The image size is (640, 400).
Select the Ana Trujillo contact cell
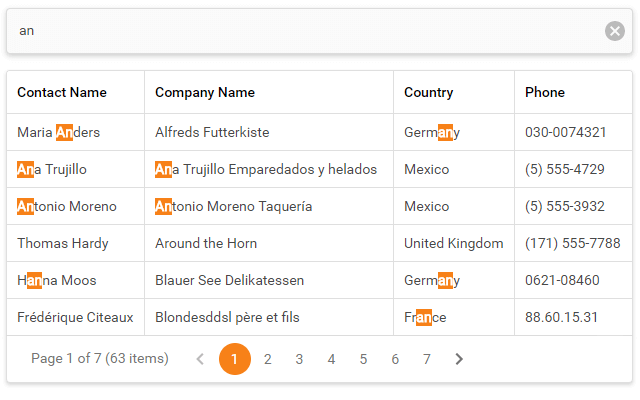pyautogui.click(x=52, y=169)
